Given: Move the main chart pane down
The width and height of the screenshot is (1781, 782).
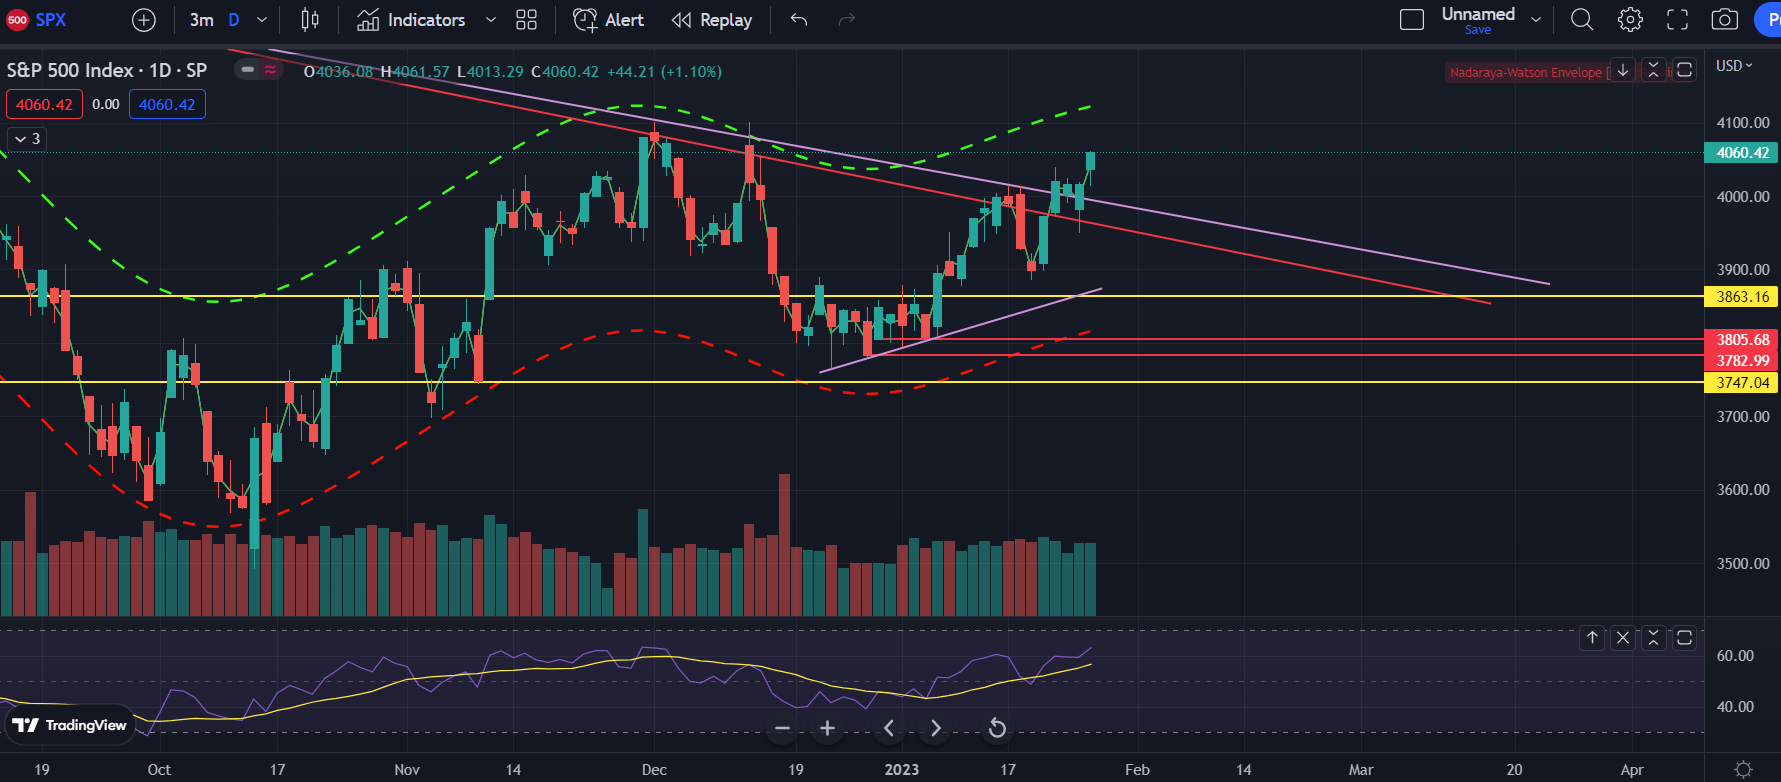Looking at the screenshot, I should 1623,70.
